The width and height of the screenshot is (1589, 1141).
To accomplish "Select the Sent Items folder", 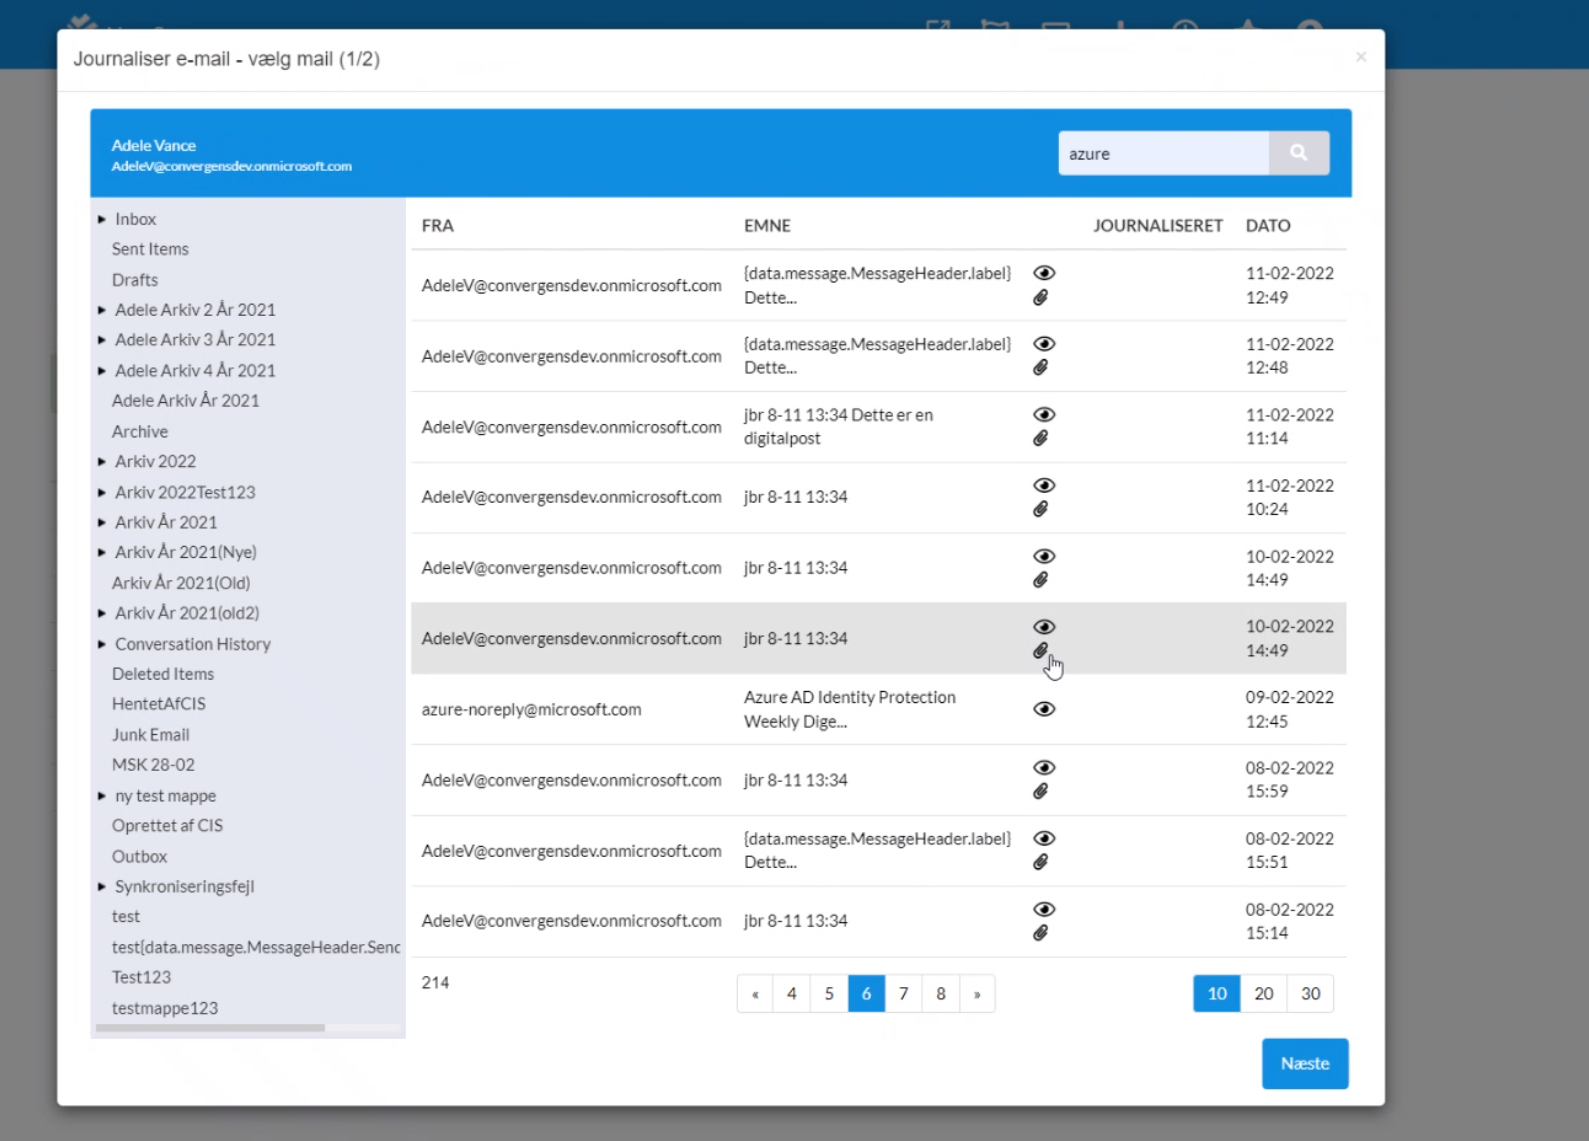I will (x=150, y=249).
